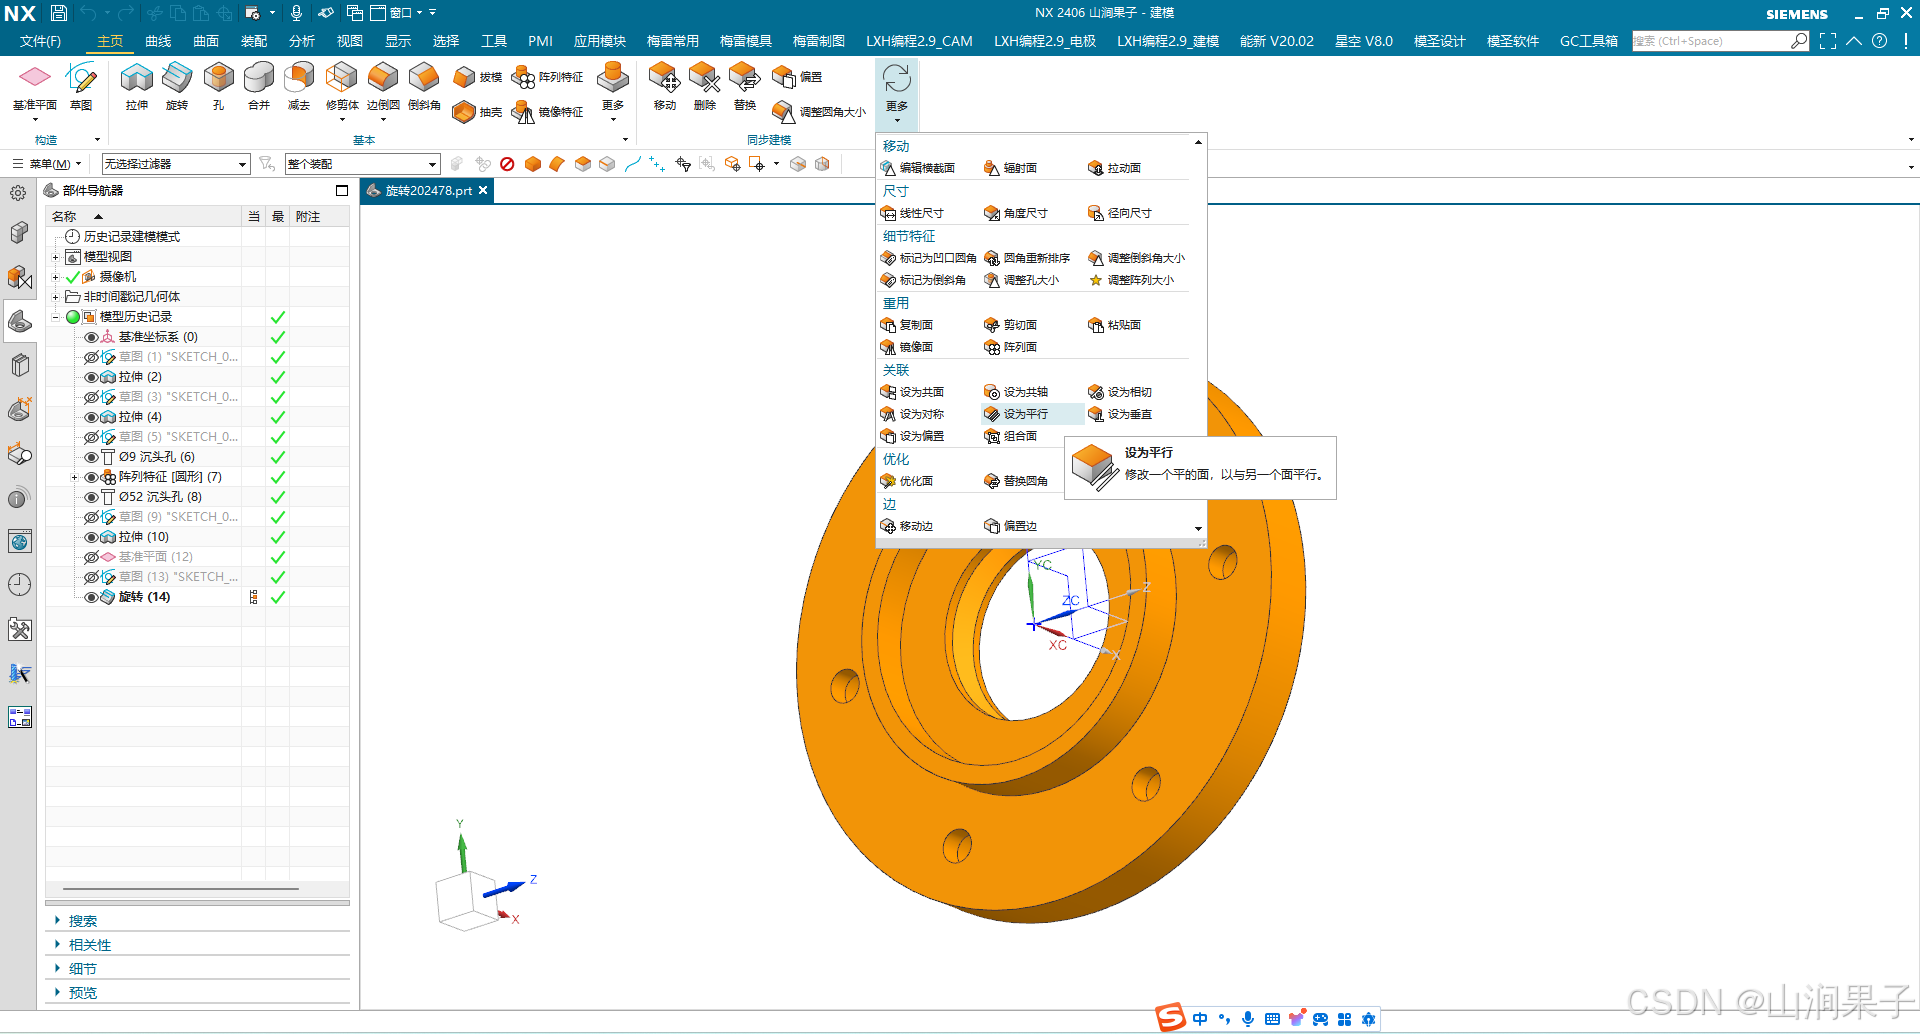Switch to the PMI ribbon tab

(540, 41)
